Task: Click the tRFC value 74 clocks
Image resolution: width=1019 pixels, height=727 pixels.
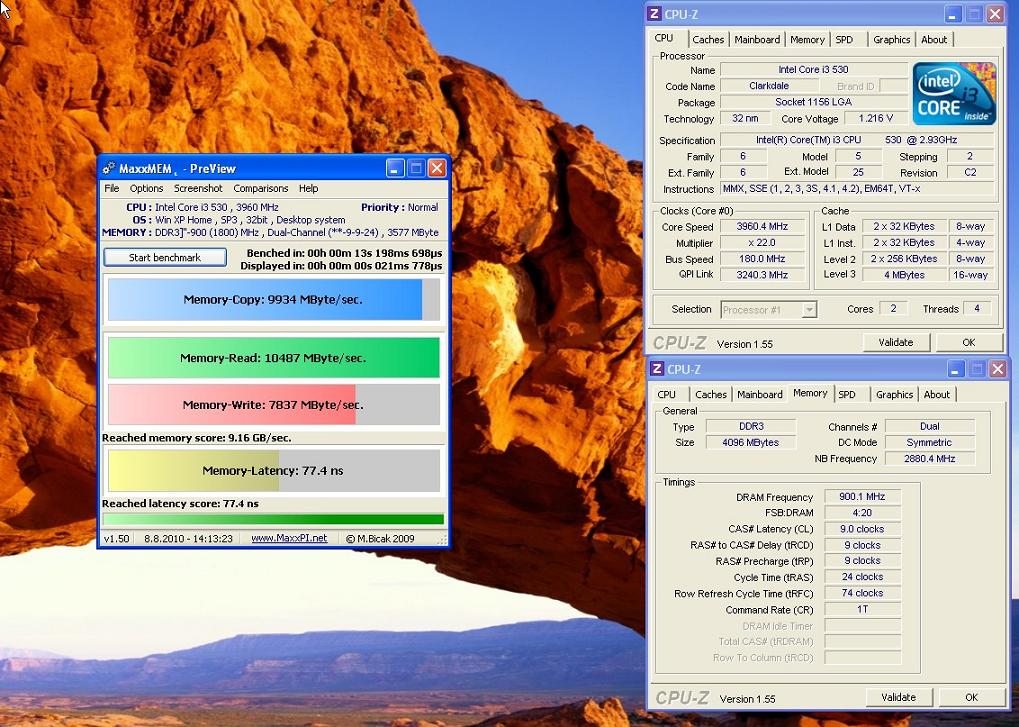Action: point(862,593)
